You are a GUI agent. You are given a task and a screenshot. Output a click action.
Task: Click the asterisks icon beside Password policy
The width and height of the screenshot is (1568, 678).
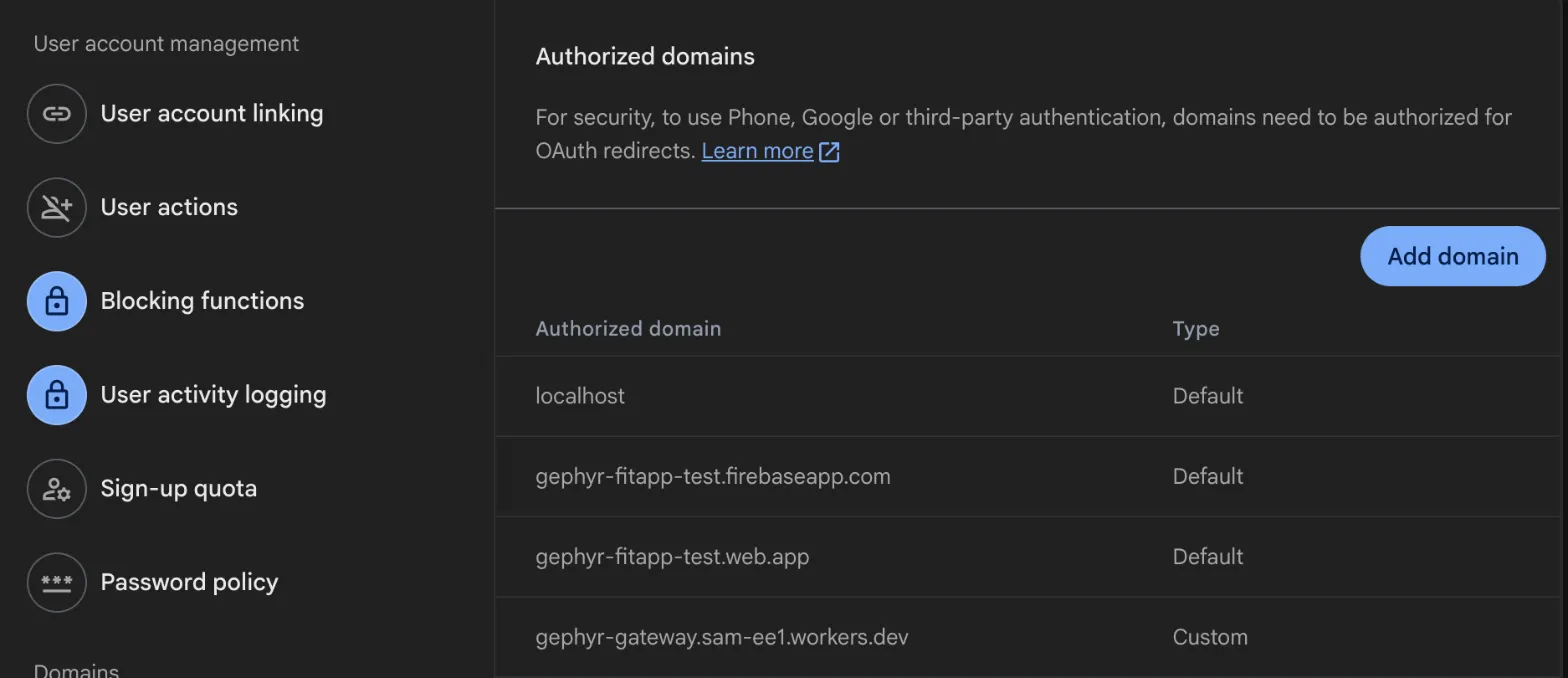tap(57, 583)
